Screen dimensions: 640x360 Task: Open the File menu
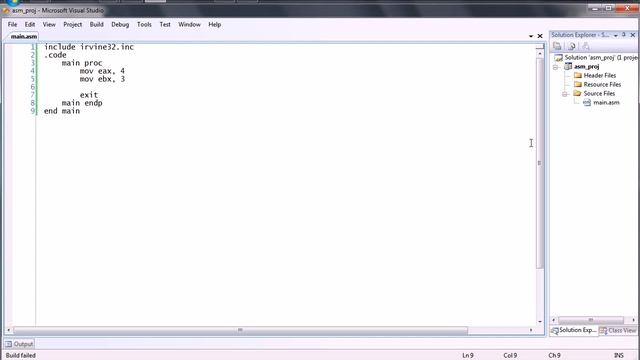point(12,24)
